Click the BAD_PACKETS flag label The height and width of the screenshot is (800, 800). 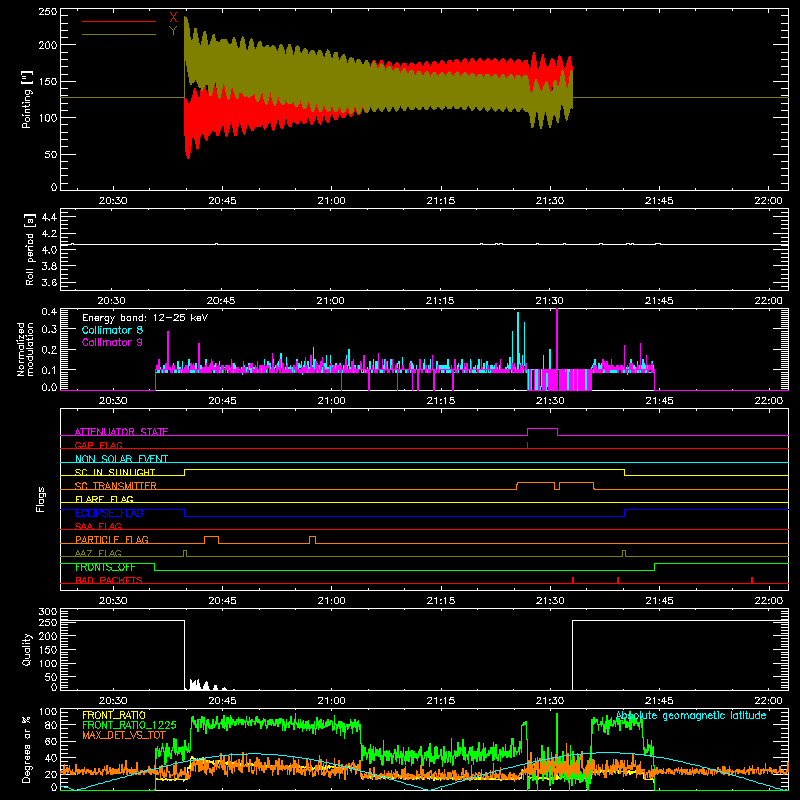coord(109,580)
